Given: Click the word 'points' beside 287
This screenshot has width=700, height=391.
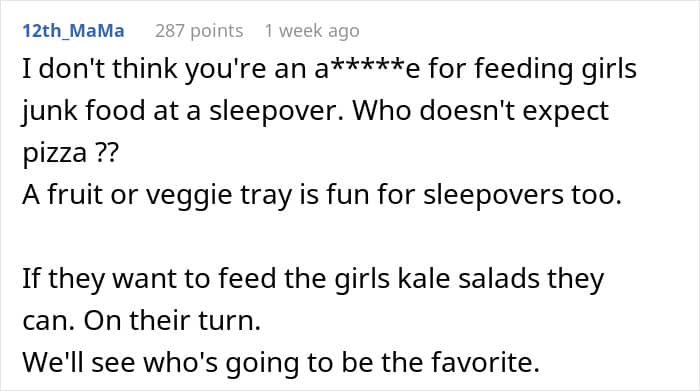Looking at the screenshot, I should (216, 31).
